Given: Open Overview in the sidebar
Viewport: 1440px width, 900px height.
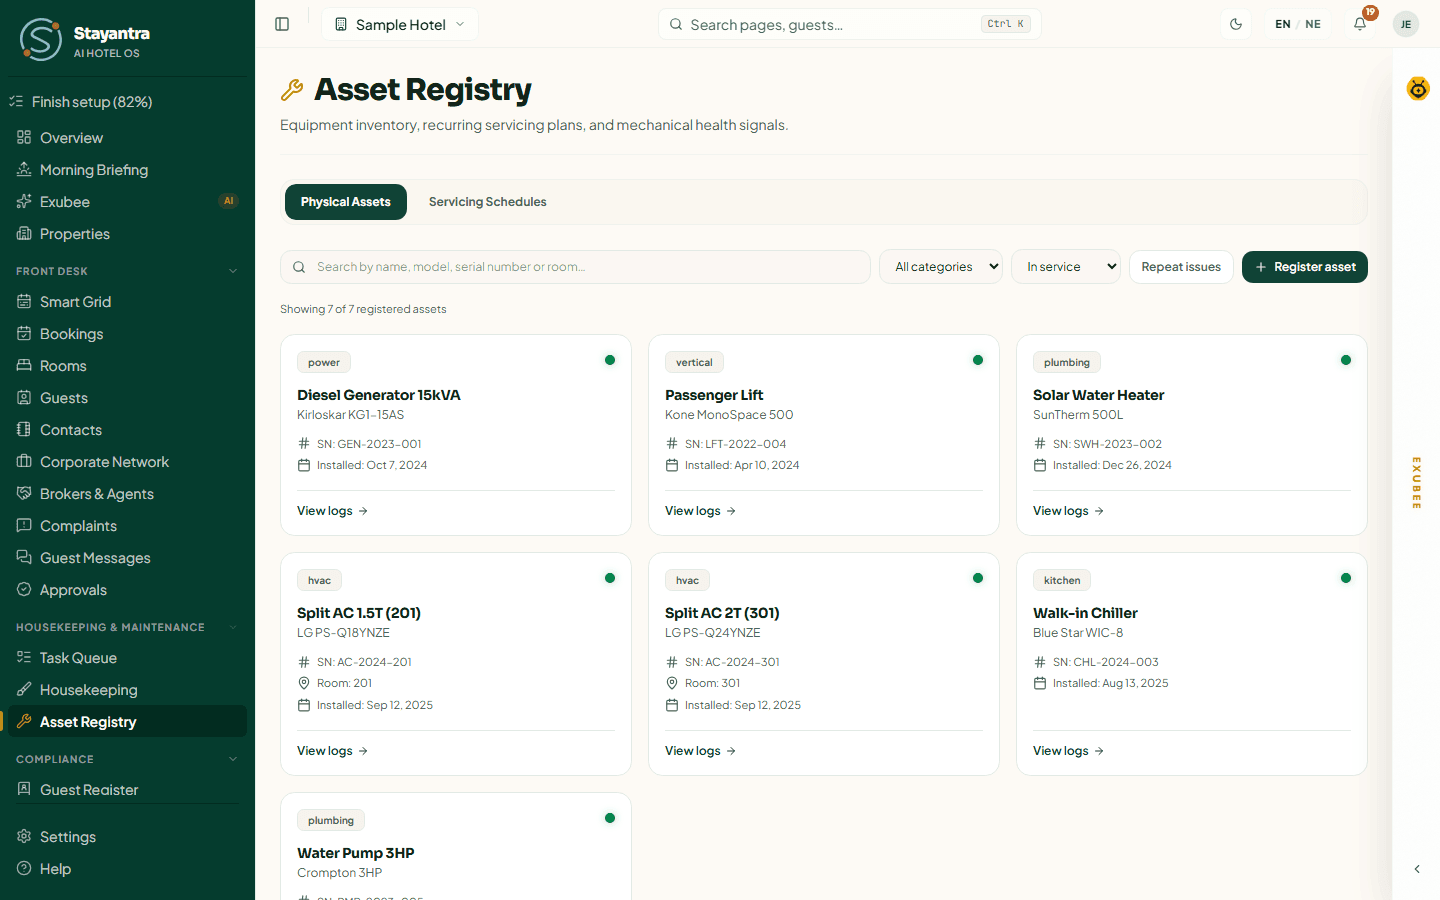Looking at the screenshot, I should click(127, 138).
